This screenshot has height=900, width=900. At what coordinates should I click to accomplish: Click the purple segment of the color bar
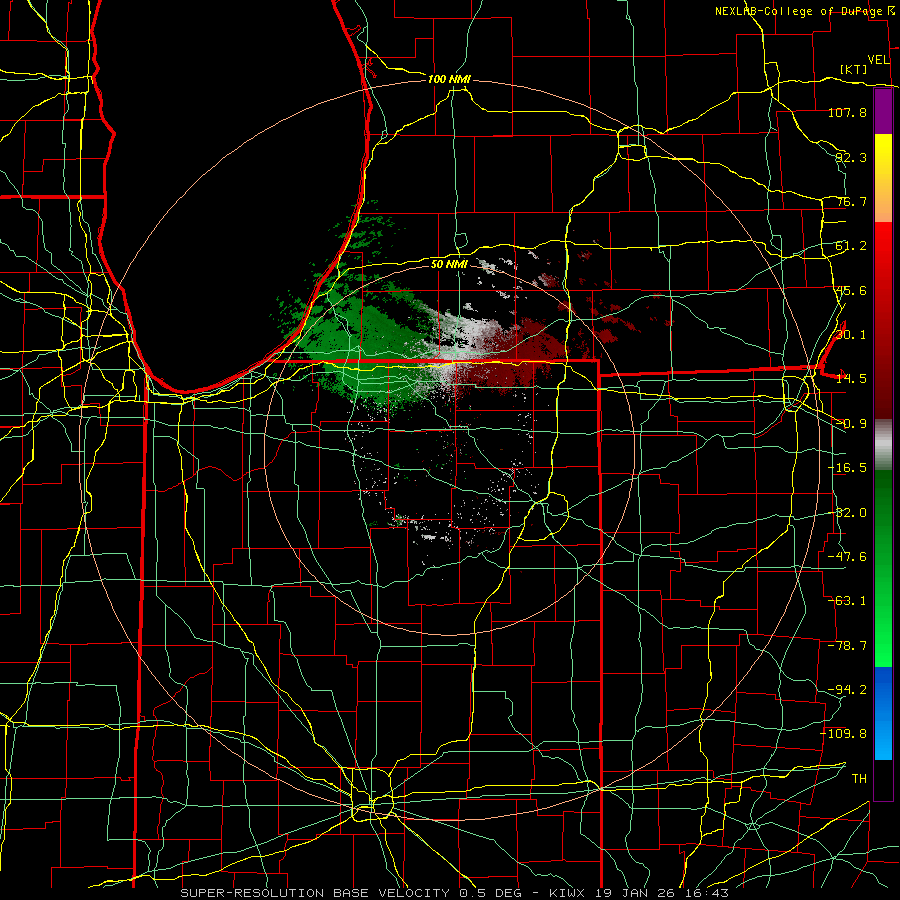click(x=883, y=111)
